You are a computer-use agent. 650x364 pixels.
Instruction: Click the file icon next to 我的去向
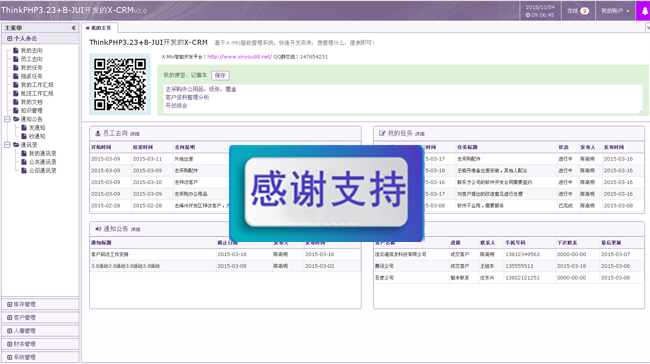[x=16, y=51]
